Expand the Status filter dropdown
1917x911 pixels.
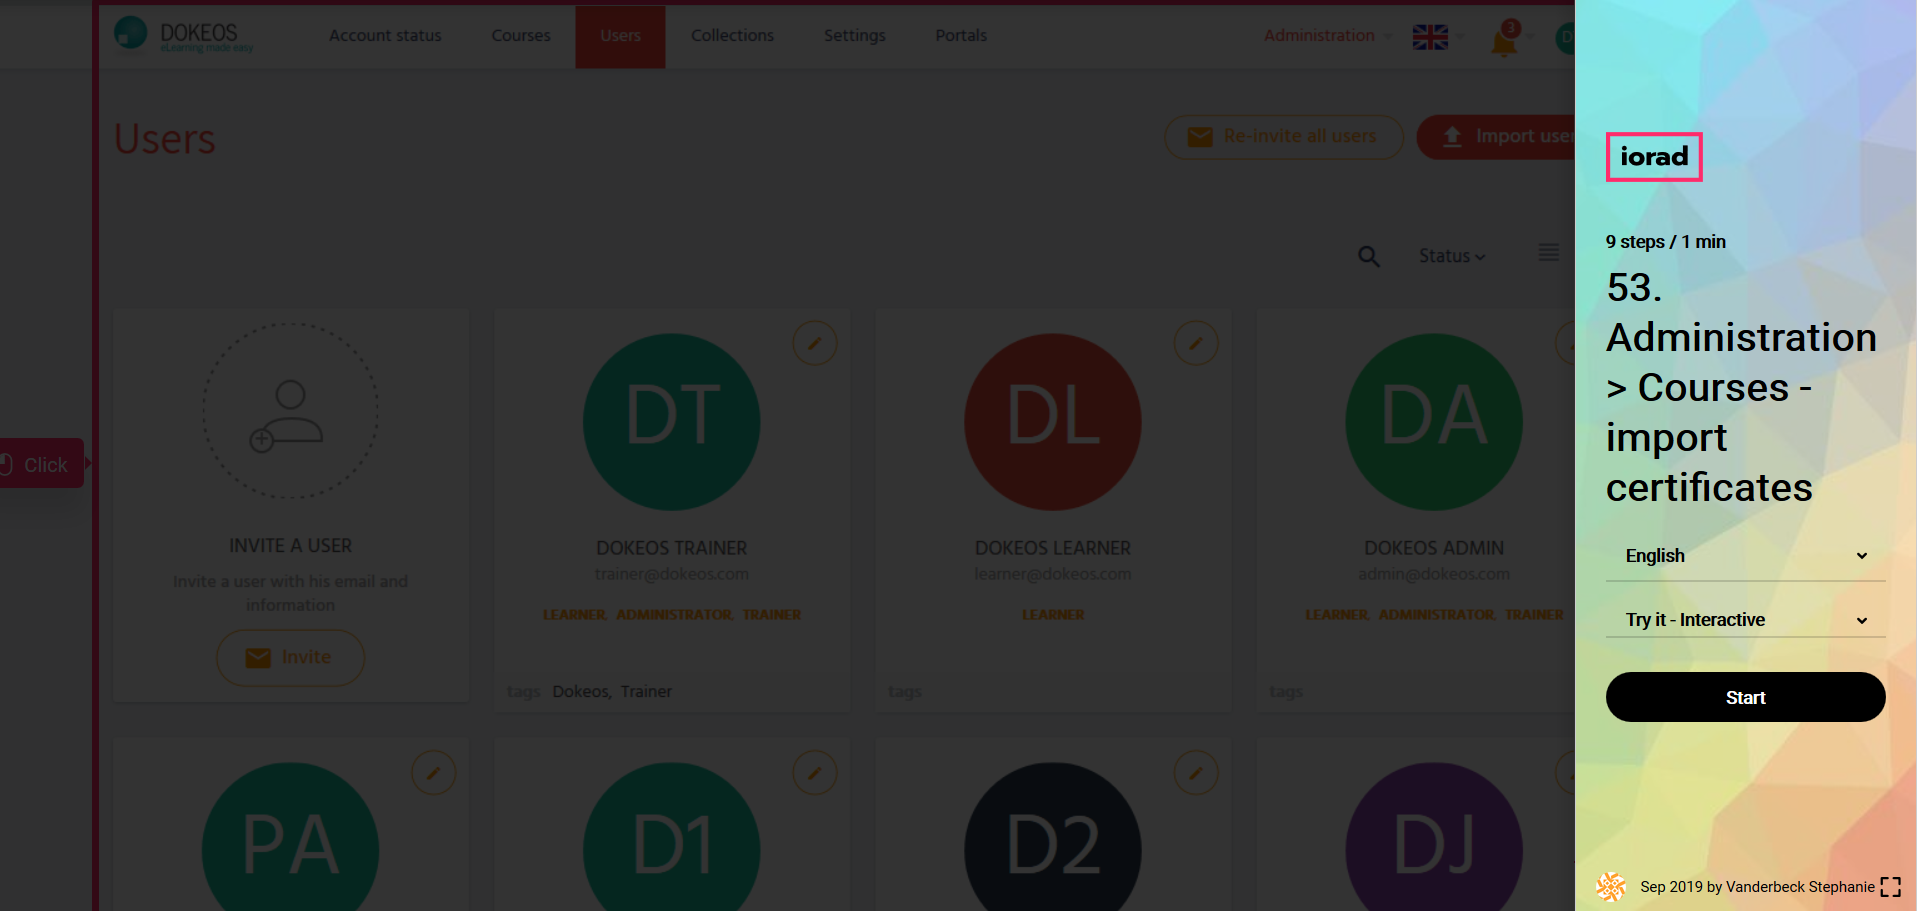tap(1451, 256)
